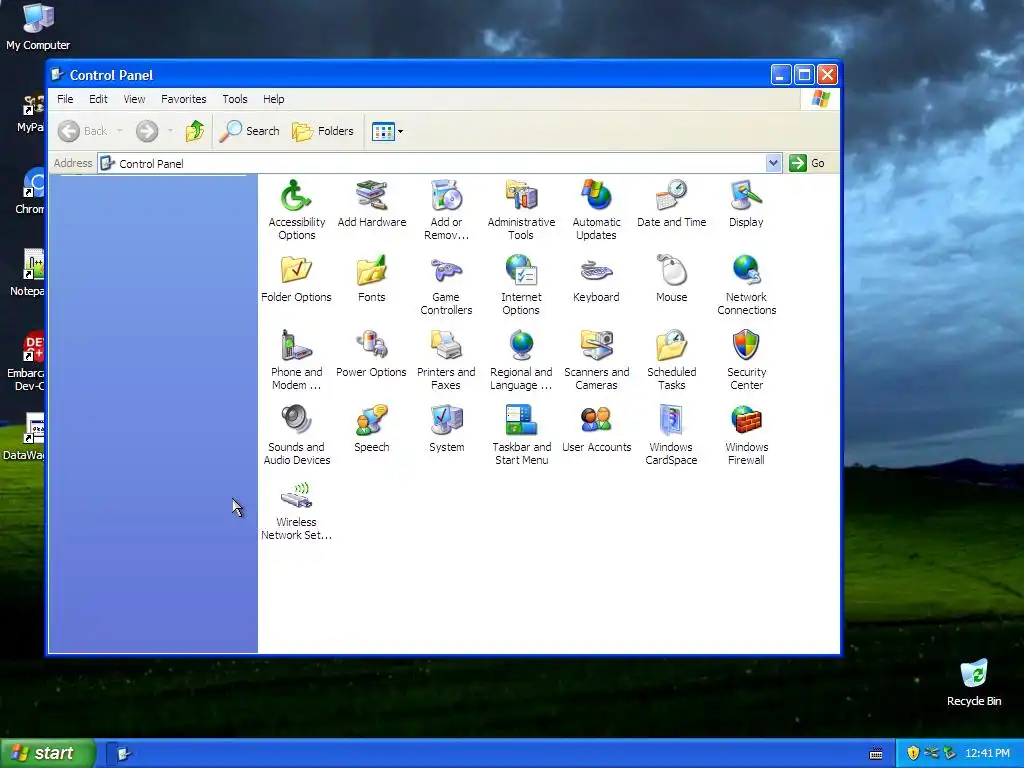This screenshot has width=1024, height=768.
Task: Open Accessibility Options applet
Action: (296, 210)
